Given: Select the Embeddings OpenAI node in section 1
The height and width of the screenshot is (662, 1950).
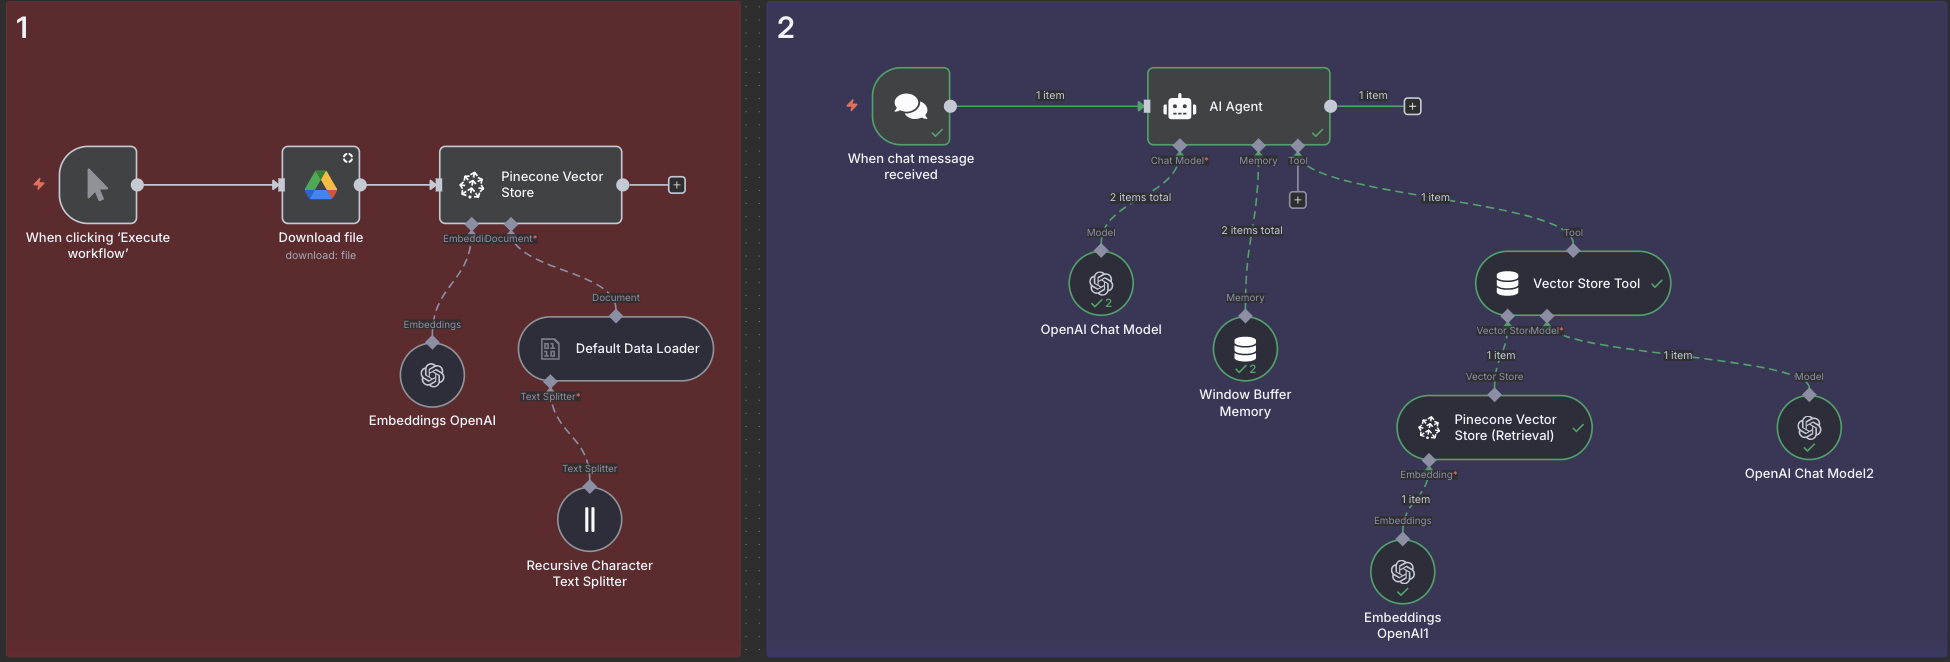Looking at the screenshot, I should tap(432, 375).
